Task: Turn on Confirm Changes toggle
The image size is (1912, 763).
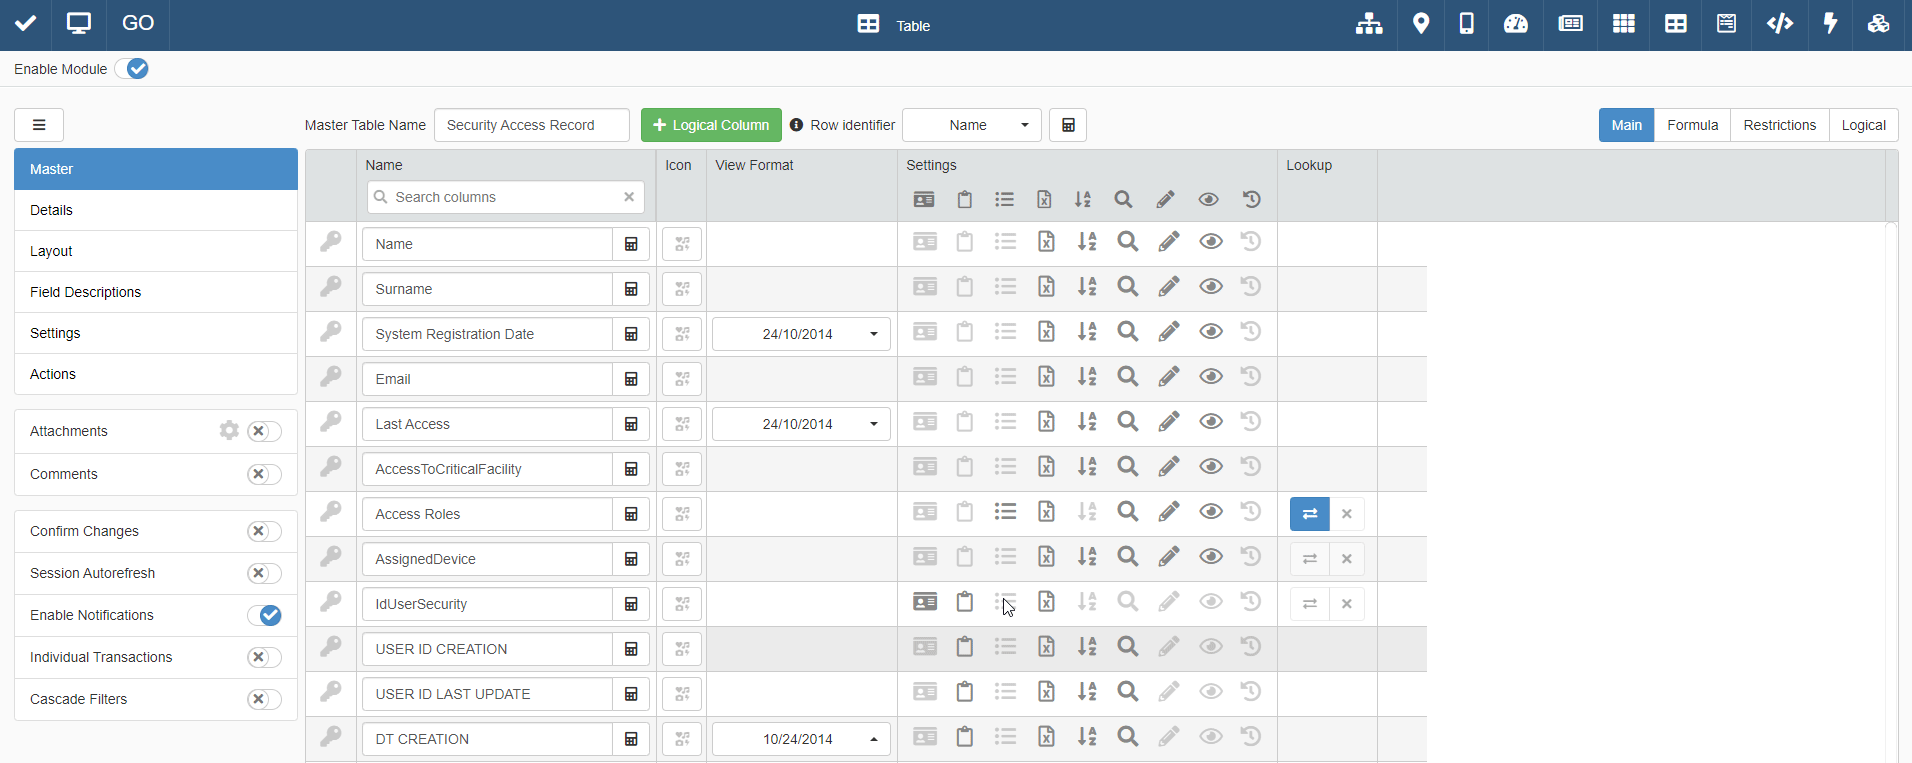Action: [x=264, y=531]
